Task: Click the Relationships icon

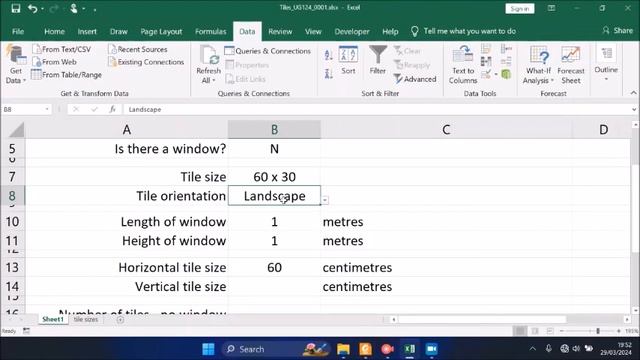Action: [506, 62]
